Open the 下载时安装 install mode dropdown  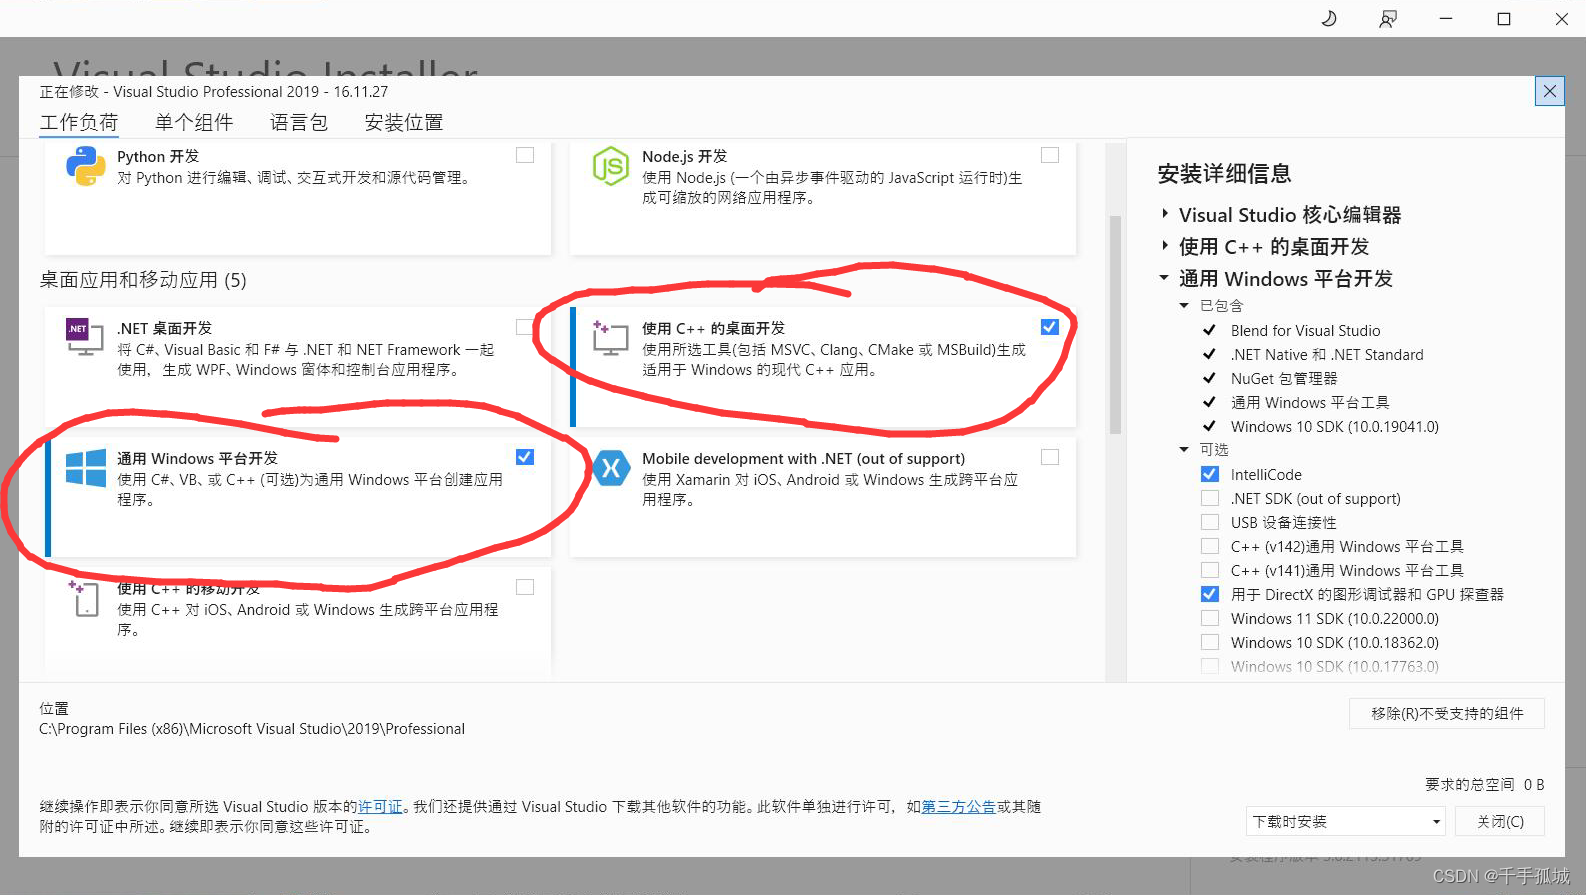pyautogui.click(x=1346, y=821)
